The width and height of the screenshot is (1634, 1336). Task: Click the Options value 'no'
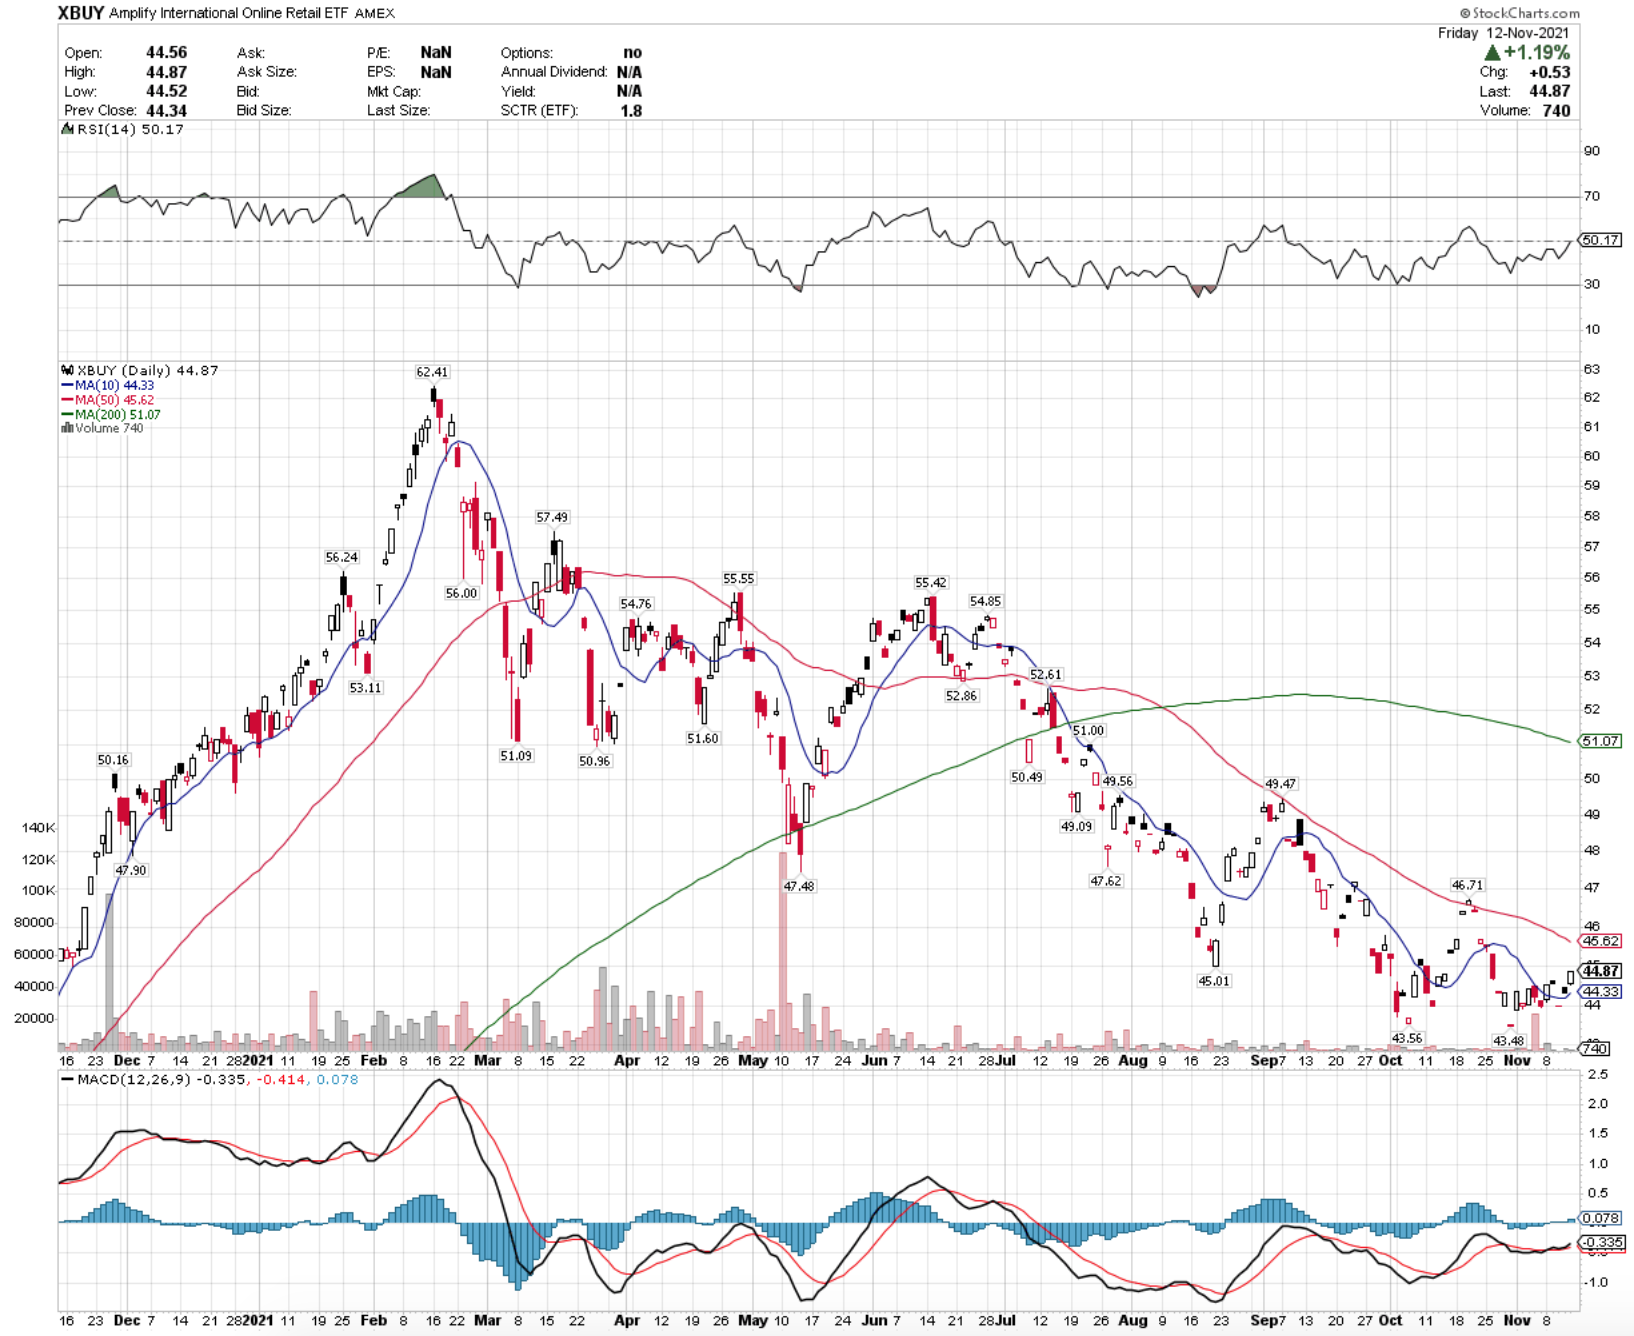(x=632, y=52)
